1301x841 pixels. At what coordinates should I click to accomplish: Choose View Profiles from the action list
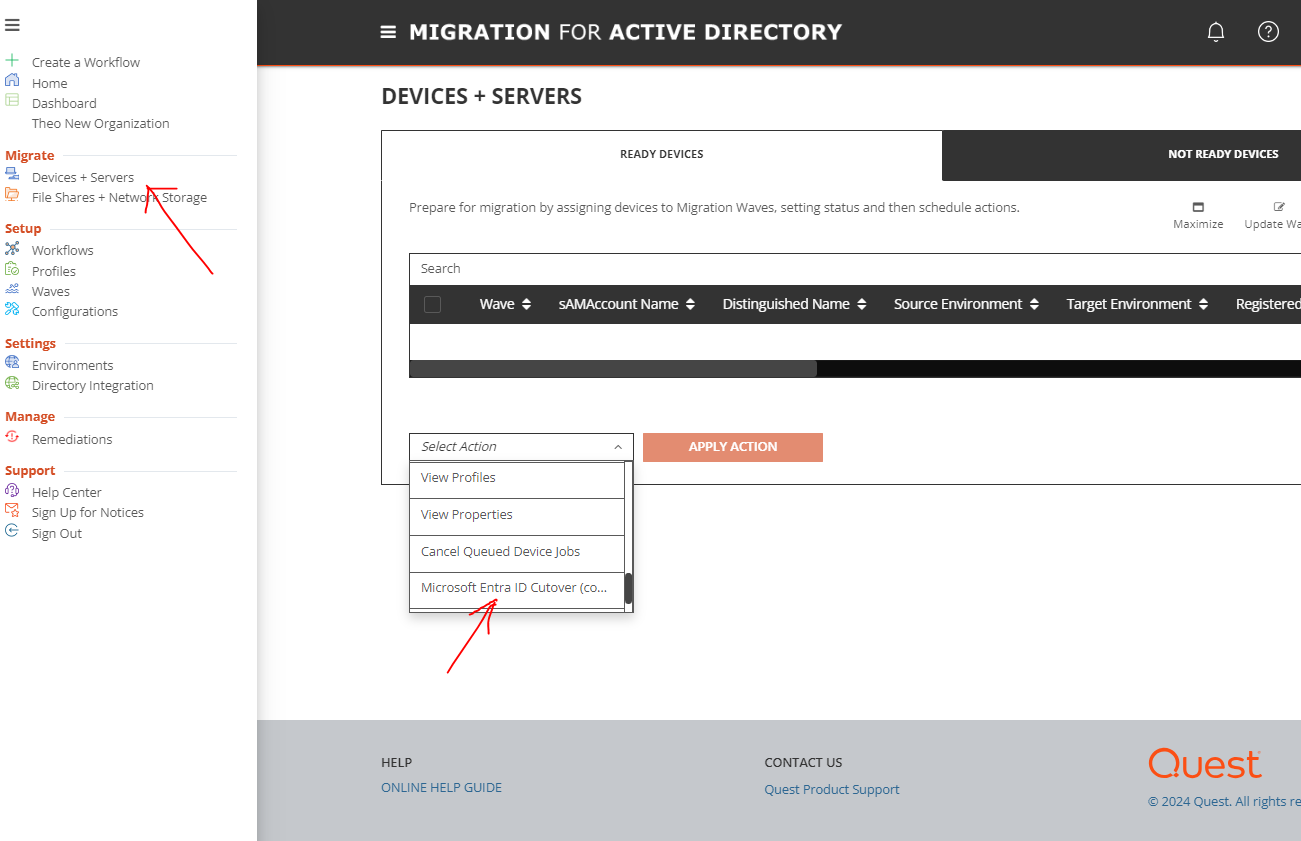pos(517,478)
